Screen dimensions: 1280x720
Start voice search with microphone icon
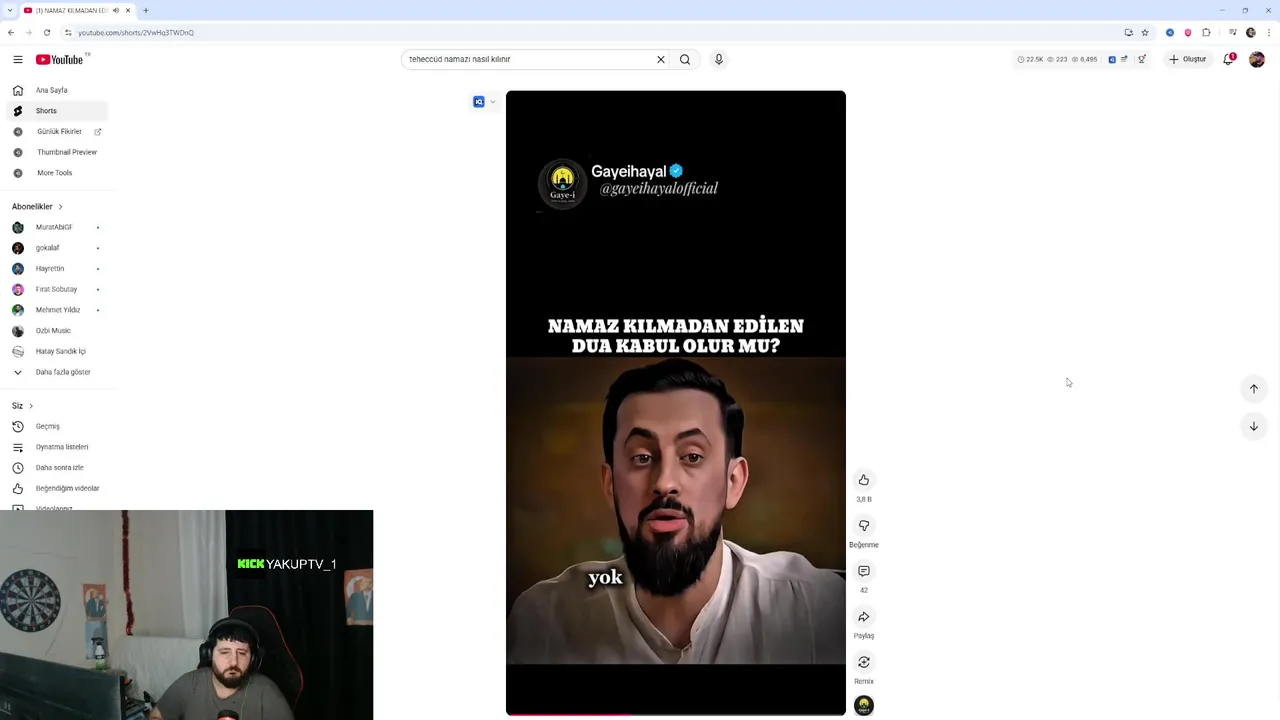click(x=718, y=59)
